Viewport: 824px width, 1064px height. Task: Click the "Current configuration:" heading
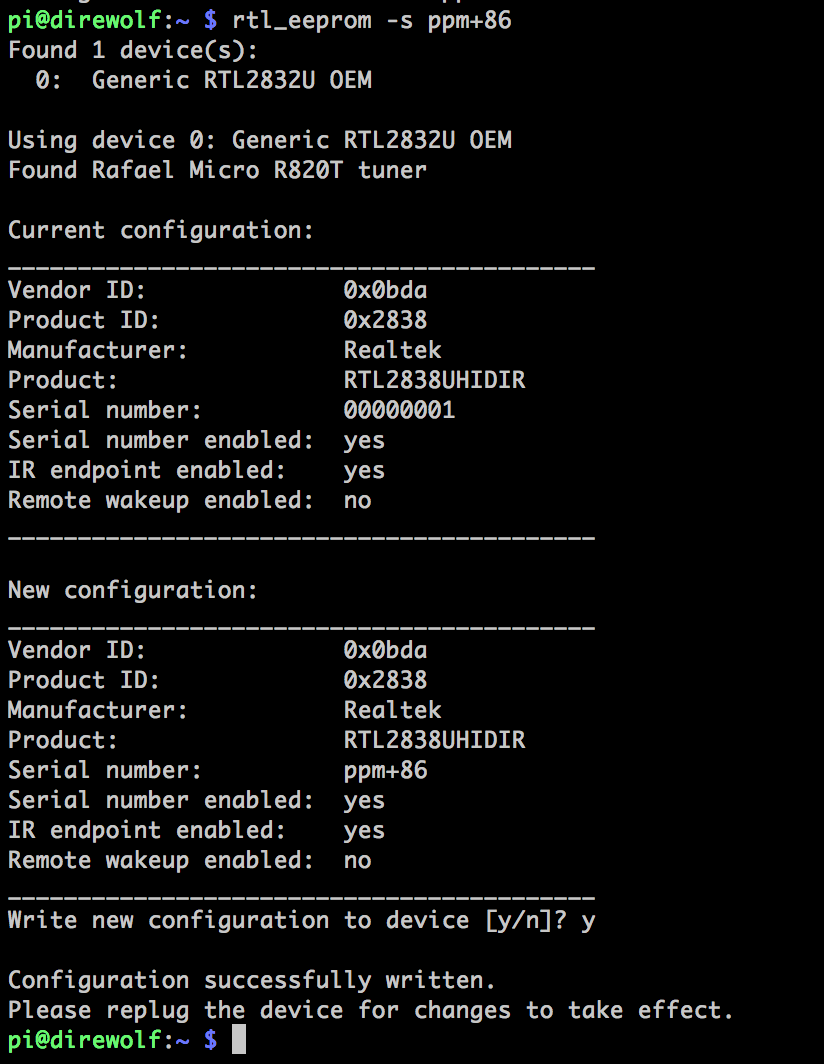point(160,230)
